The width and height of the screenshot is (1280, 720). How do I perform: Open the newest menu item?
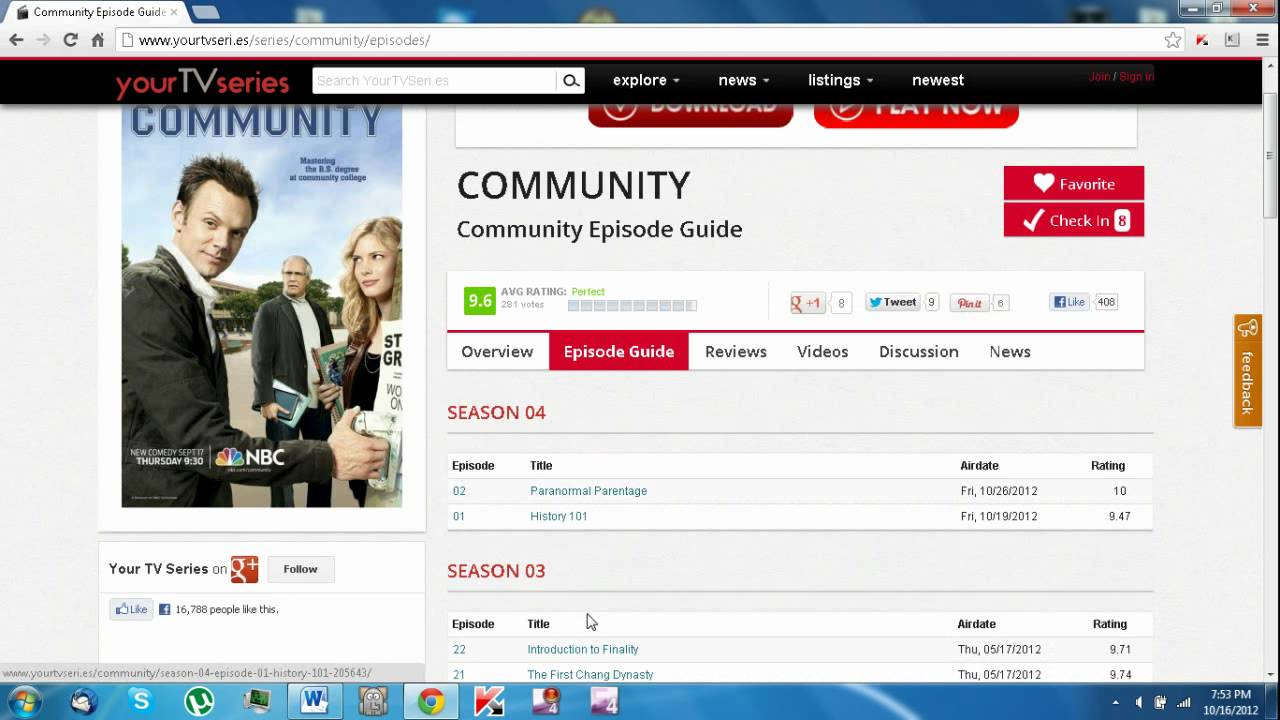pos(938,80)
